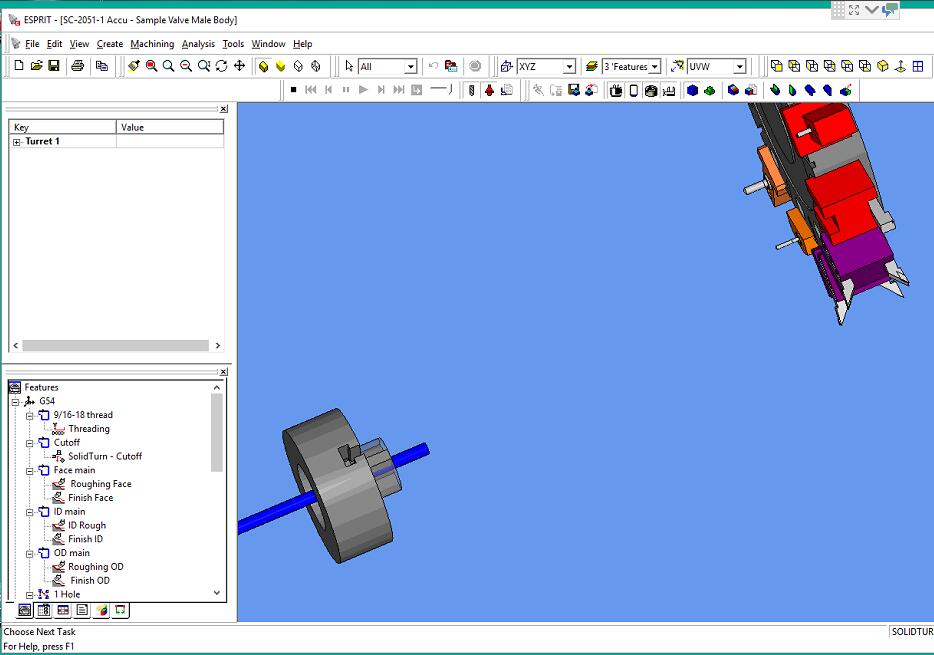Click the selection arrow cursor icon
This screenshot has height=655, width=934.
[349, 66]
